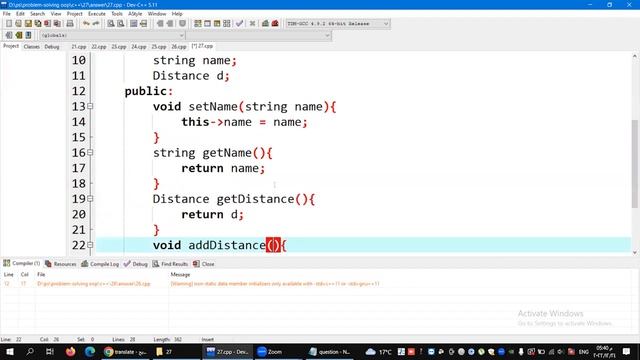This screenshot has height=360, width=640.
Task: Click the red delete profiling info icon
Action: coord(275,24)
